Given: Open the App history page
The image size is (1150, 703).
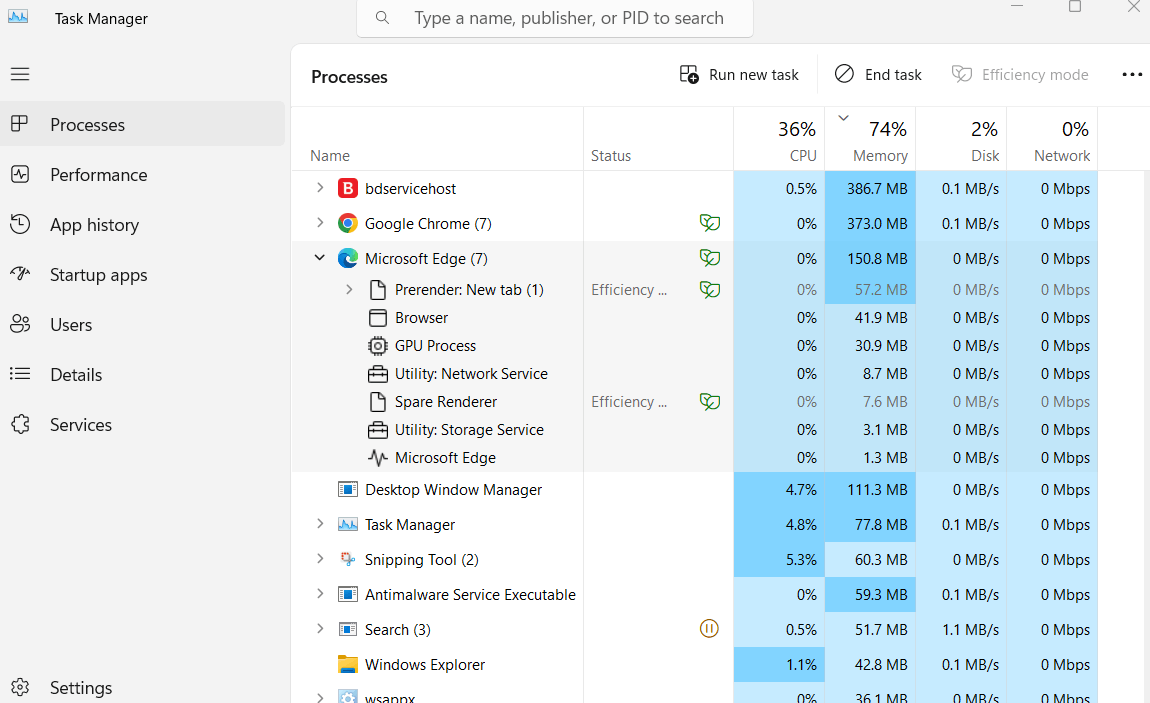Looking at the screenshot, I should point(143,225).
